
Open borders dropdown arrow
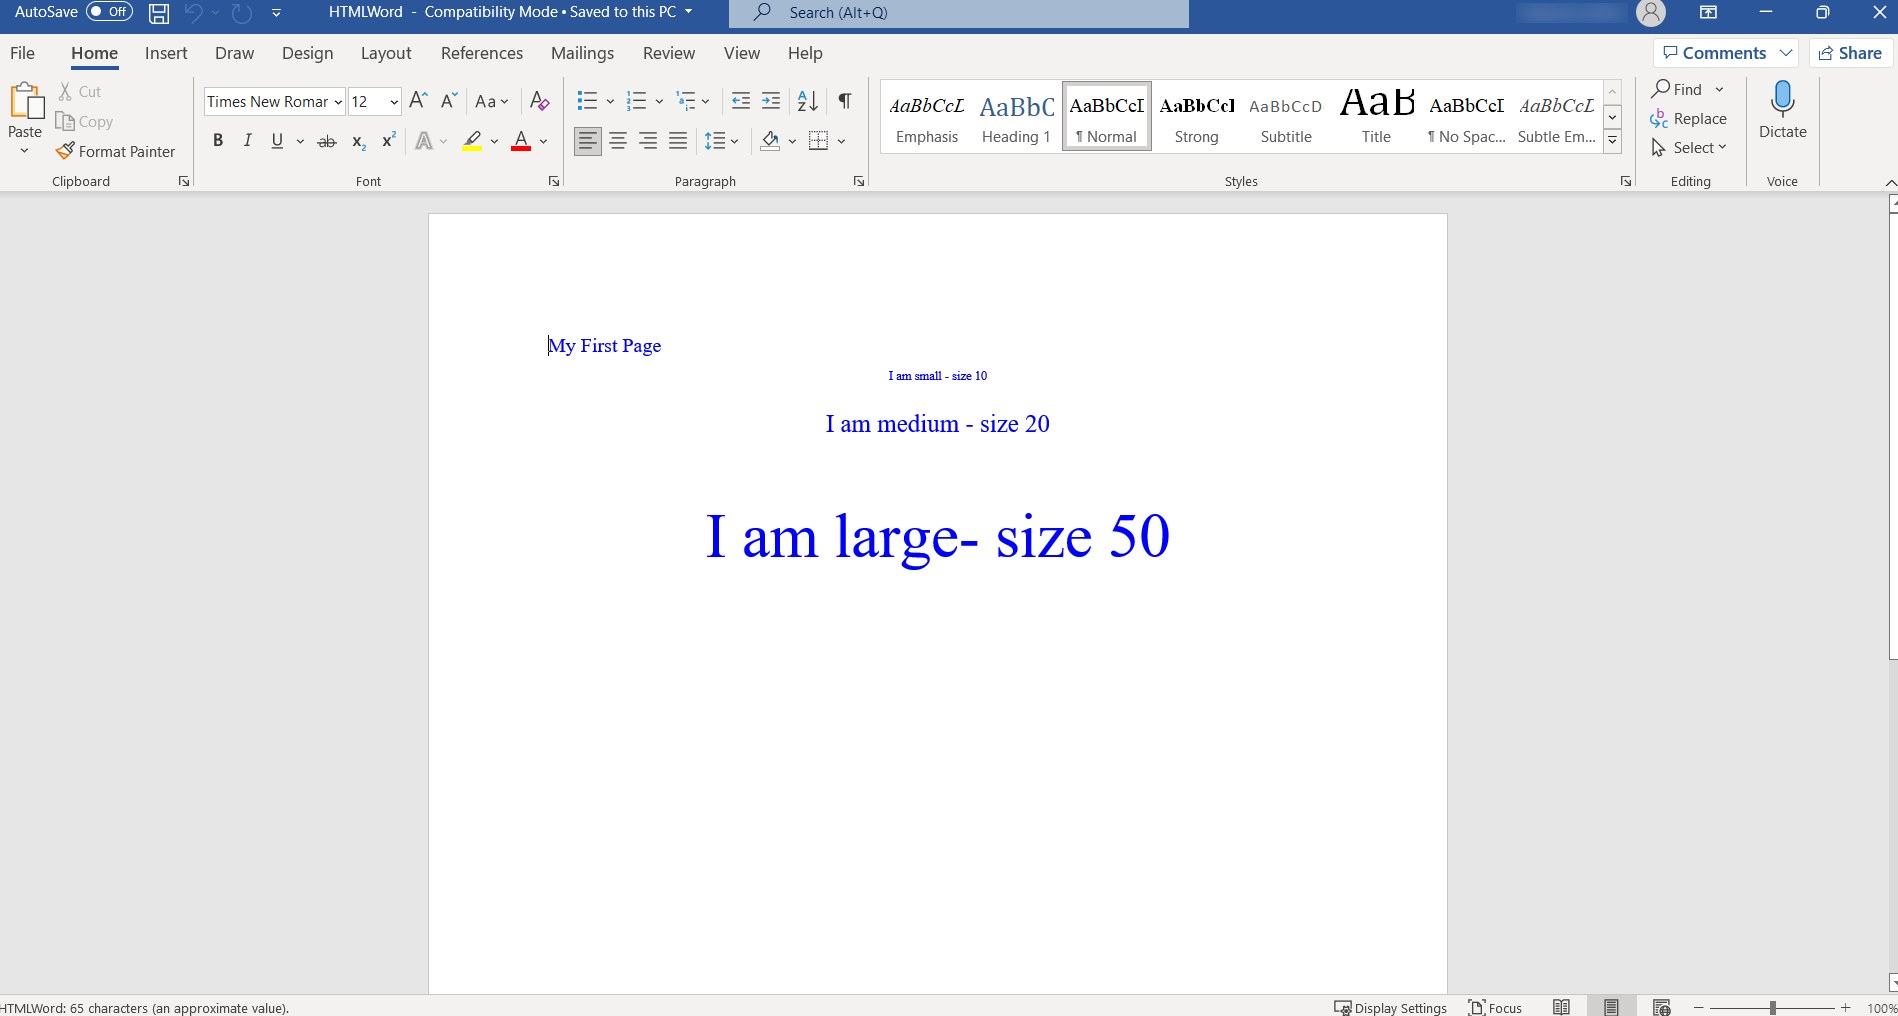(841, 141)
